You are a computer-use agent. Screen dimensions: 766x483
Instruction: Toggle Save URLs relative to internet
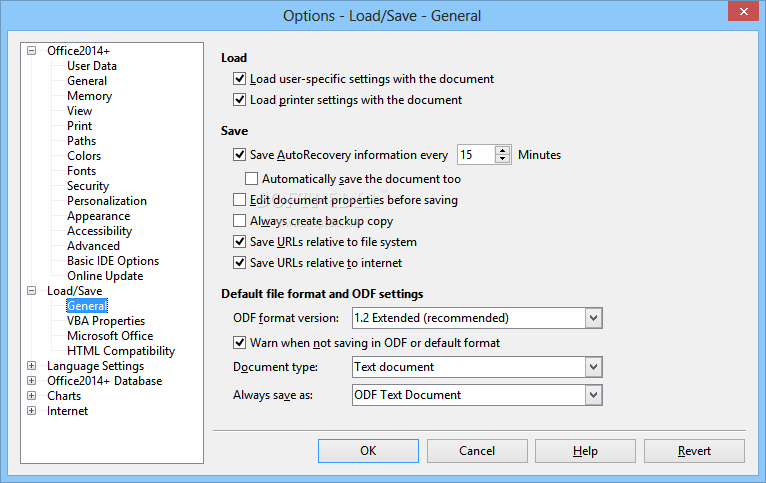[x=239, y=263]
